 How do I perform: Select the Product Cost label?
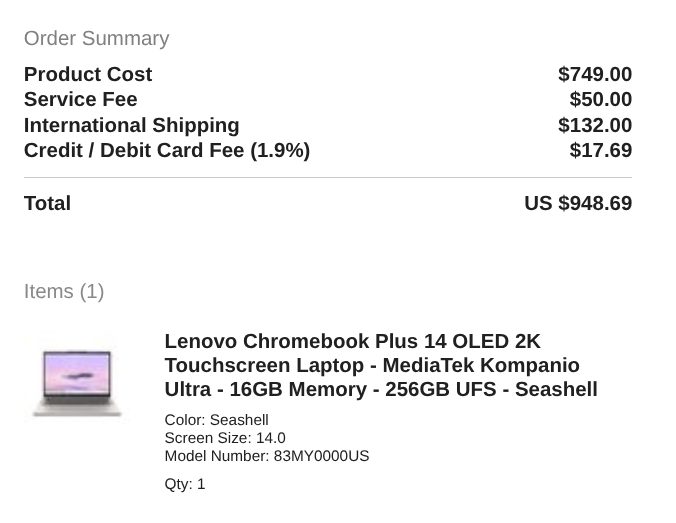click(x=88, y=74)
